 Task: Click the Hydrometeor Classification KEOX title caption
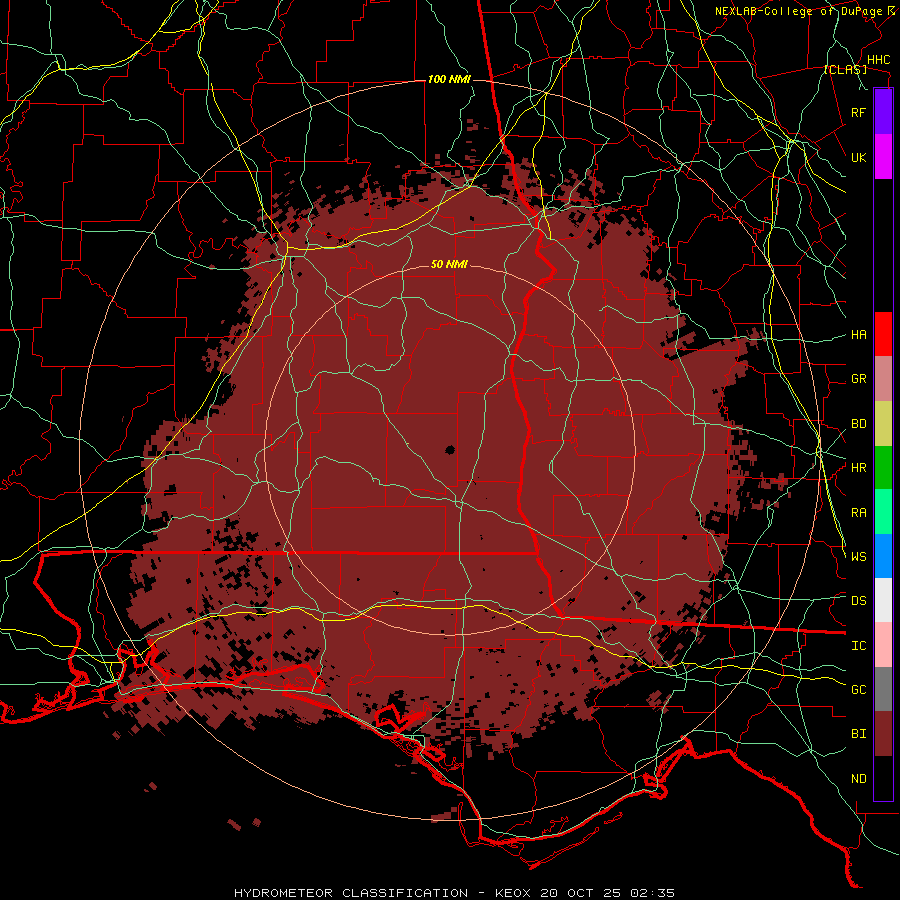[x=454, y=893]
